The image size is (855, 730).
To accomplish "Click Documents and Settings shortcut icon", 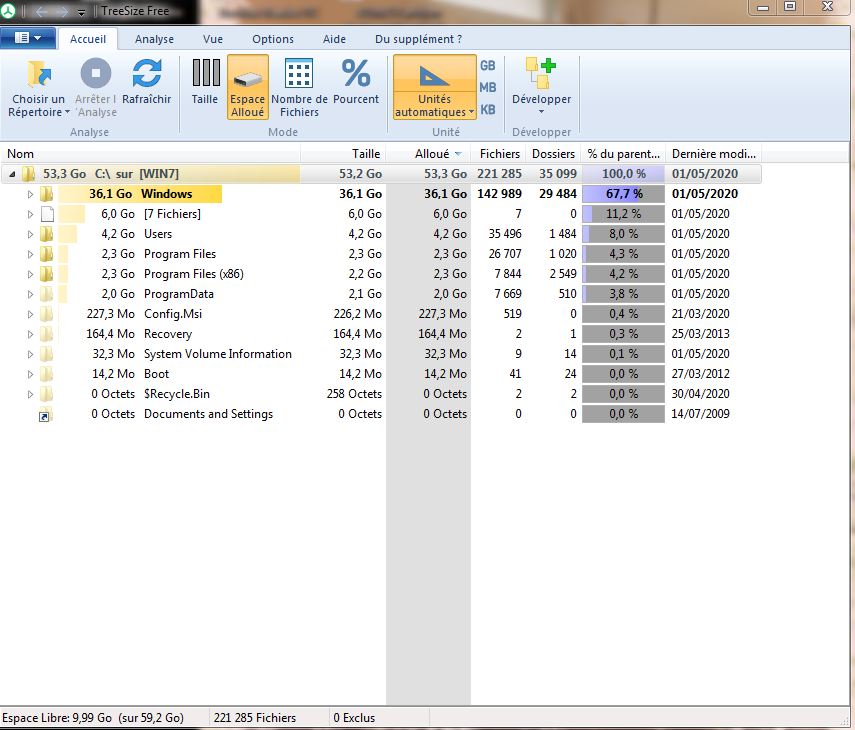I will [46, 414].
